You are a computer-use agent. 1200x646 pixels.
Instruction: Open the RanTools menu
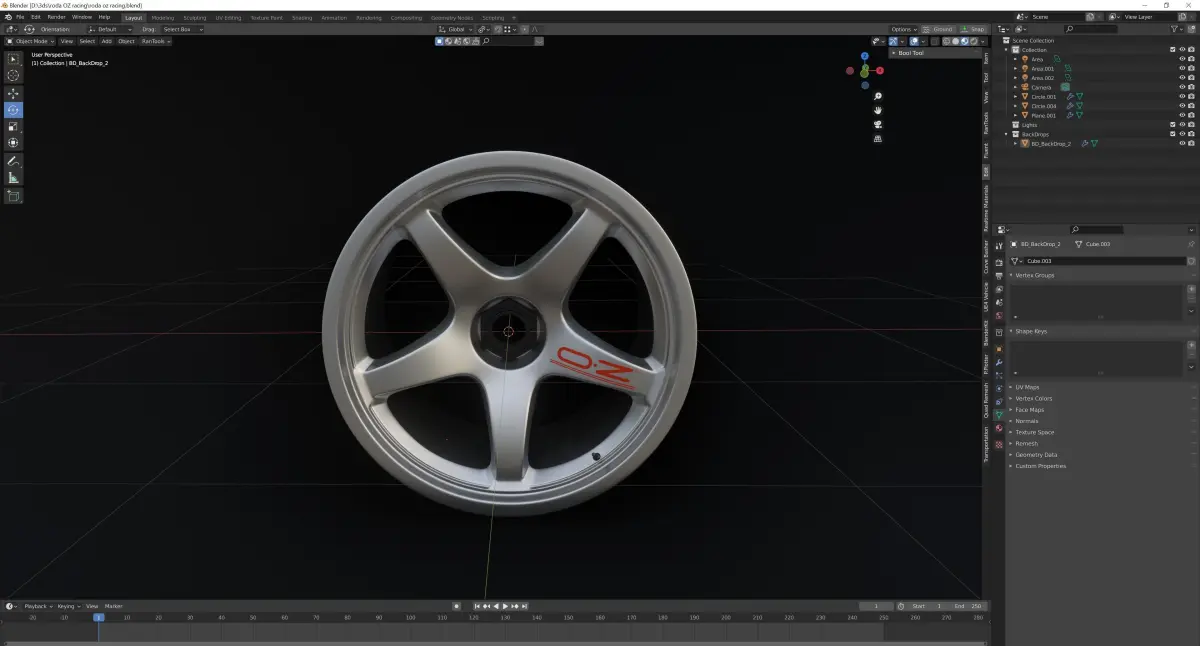(155, 41)
